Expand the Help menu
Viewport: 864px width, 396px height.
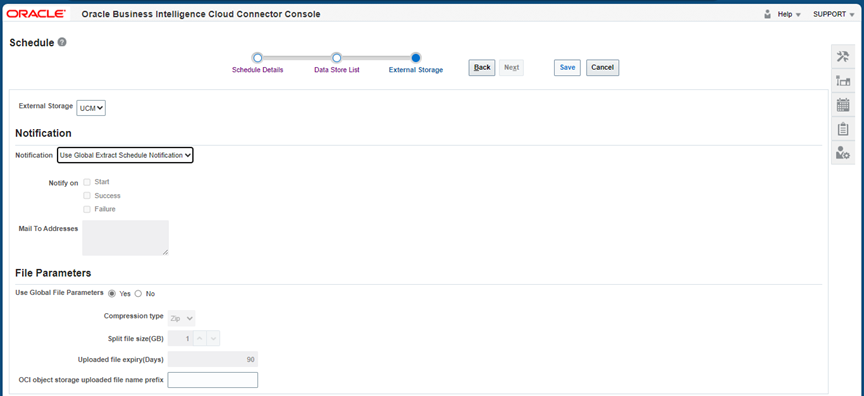(x=789, y=14)
